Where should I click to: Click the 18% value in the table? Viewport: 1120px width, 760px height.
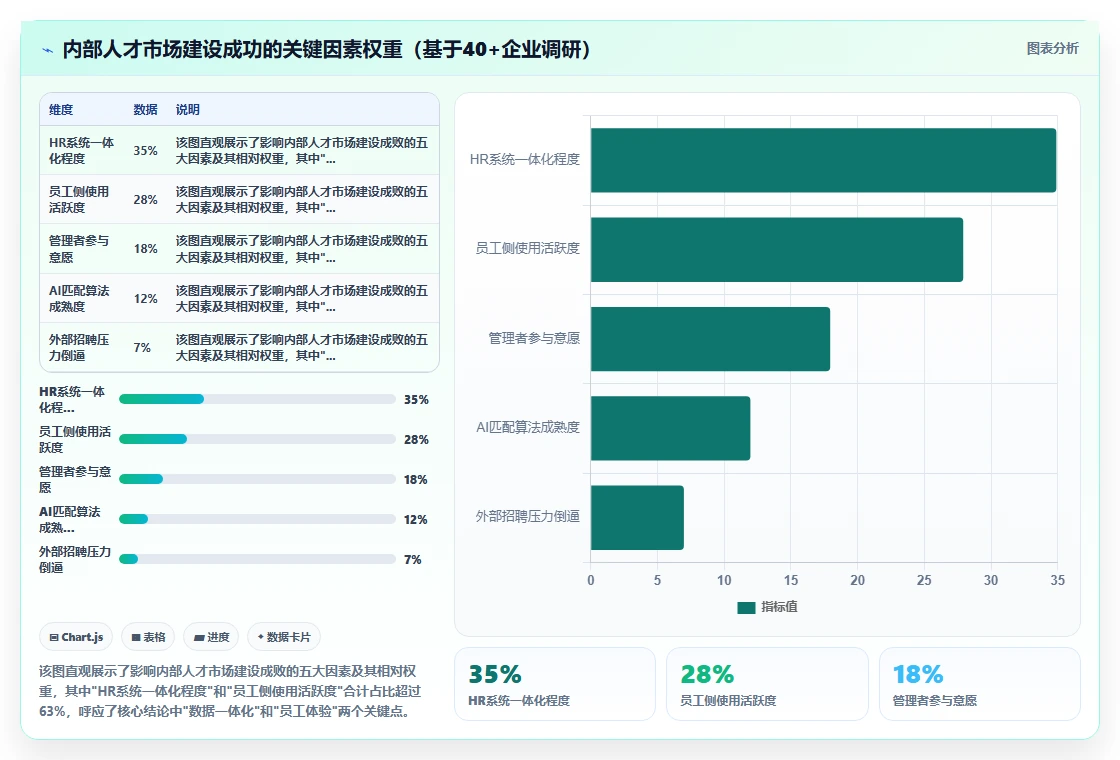[145, 249]
